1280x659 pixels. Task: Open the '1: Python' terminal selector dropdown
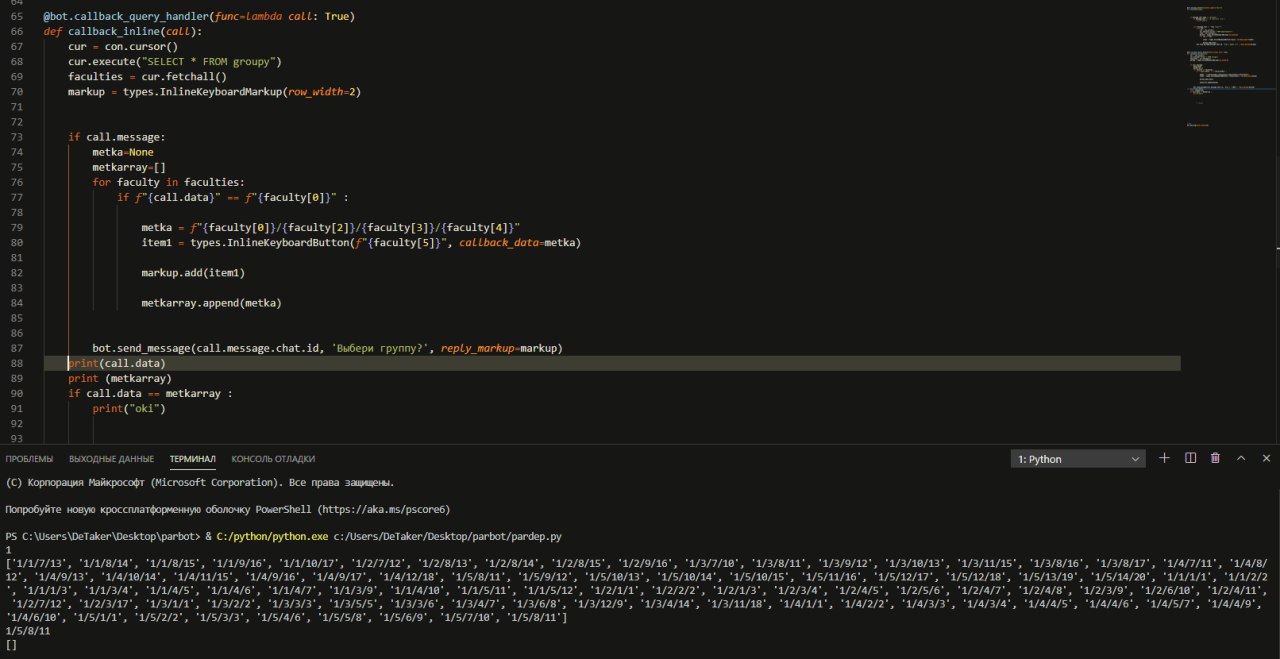pyautogui.click(x=1078, y=459)
